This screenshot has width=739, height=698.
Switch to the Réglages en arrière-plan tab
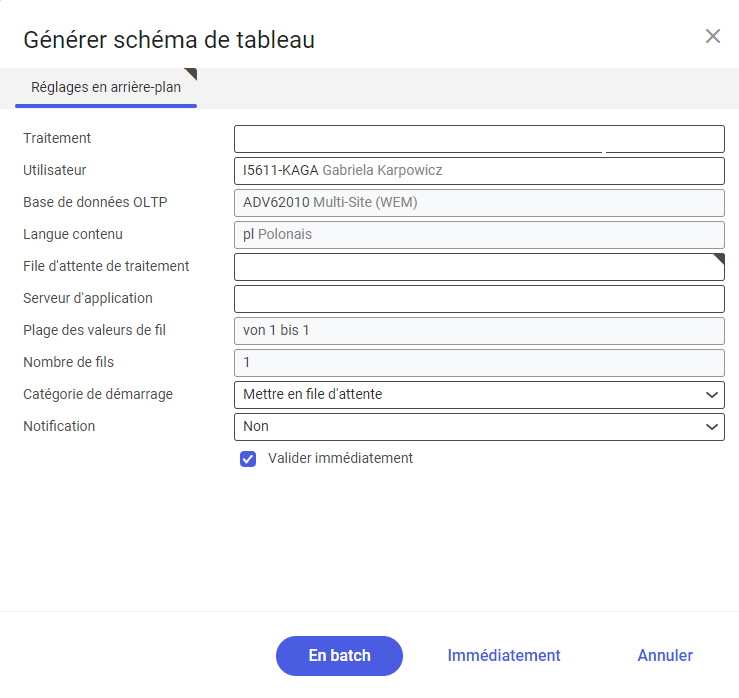click(x=106, y=87)
